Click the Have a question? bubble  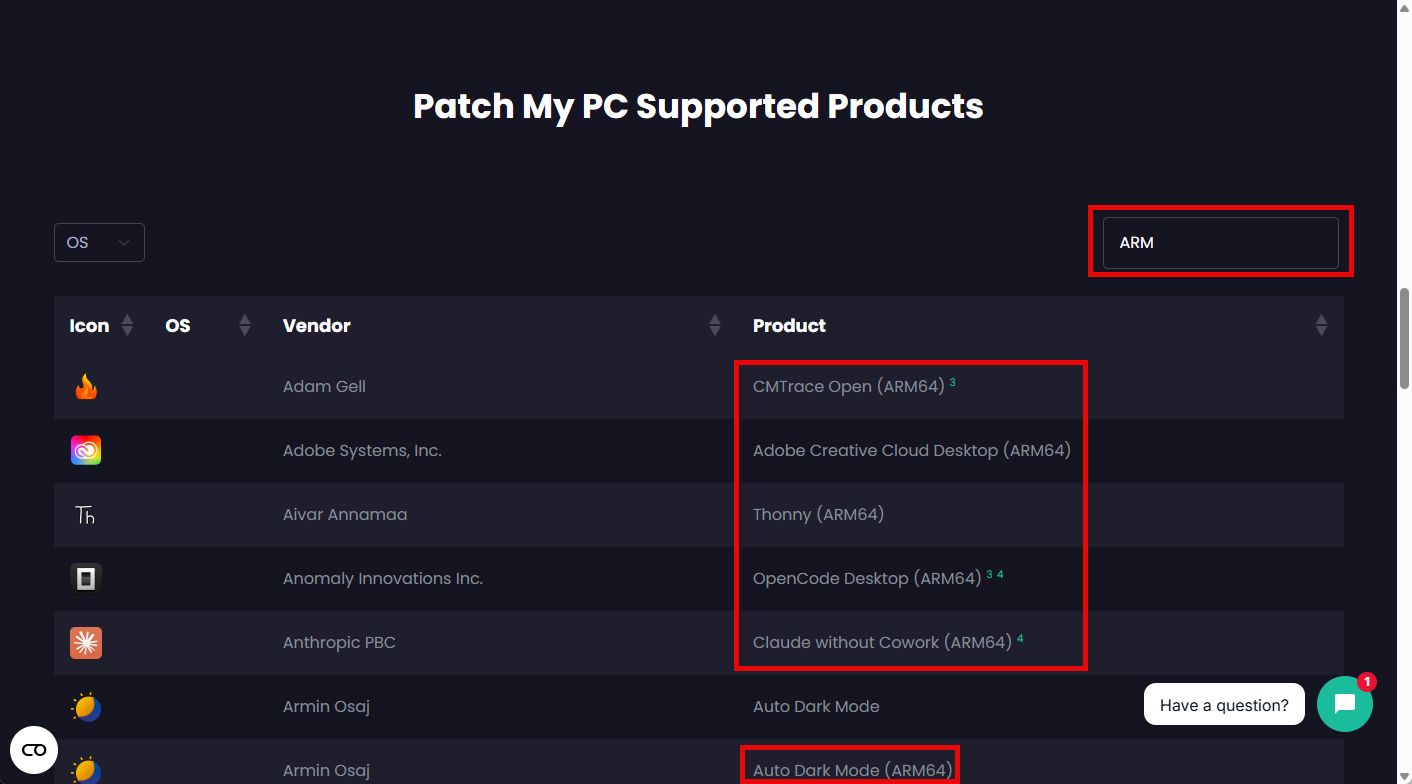1224,705
